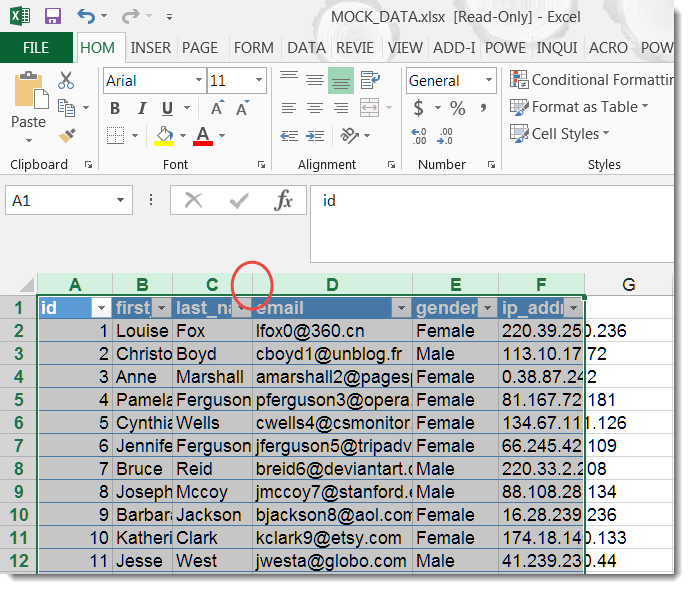Decrease indent icon

(289, 136)
